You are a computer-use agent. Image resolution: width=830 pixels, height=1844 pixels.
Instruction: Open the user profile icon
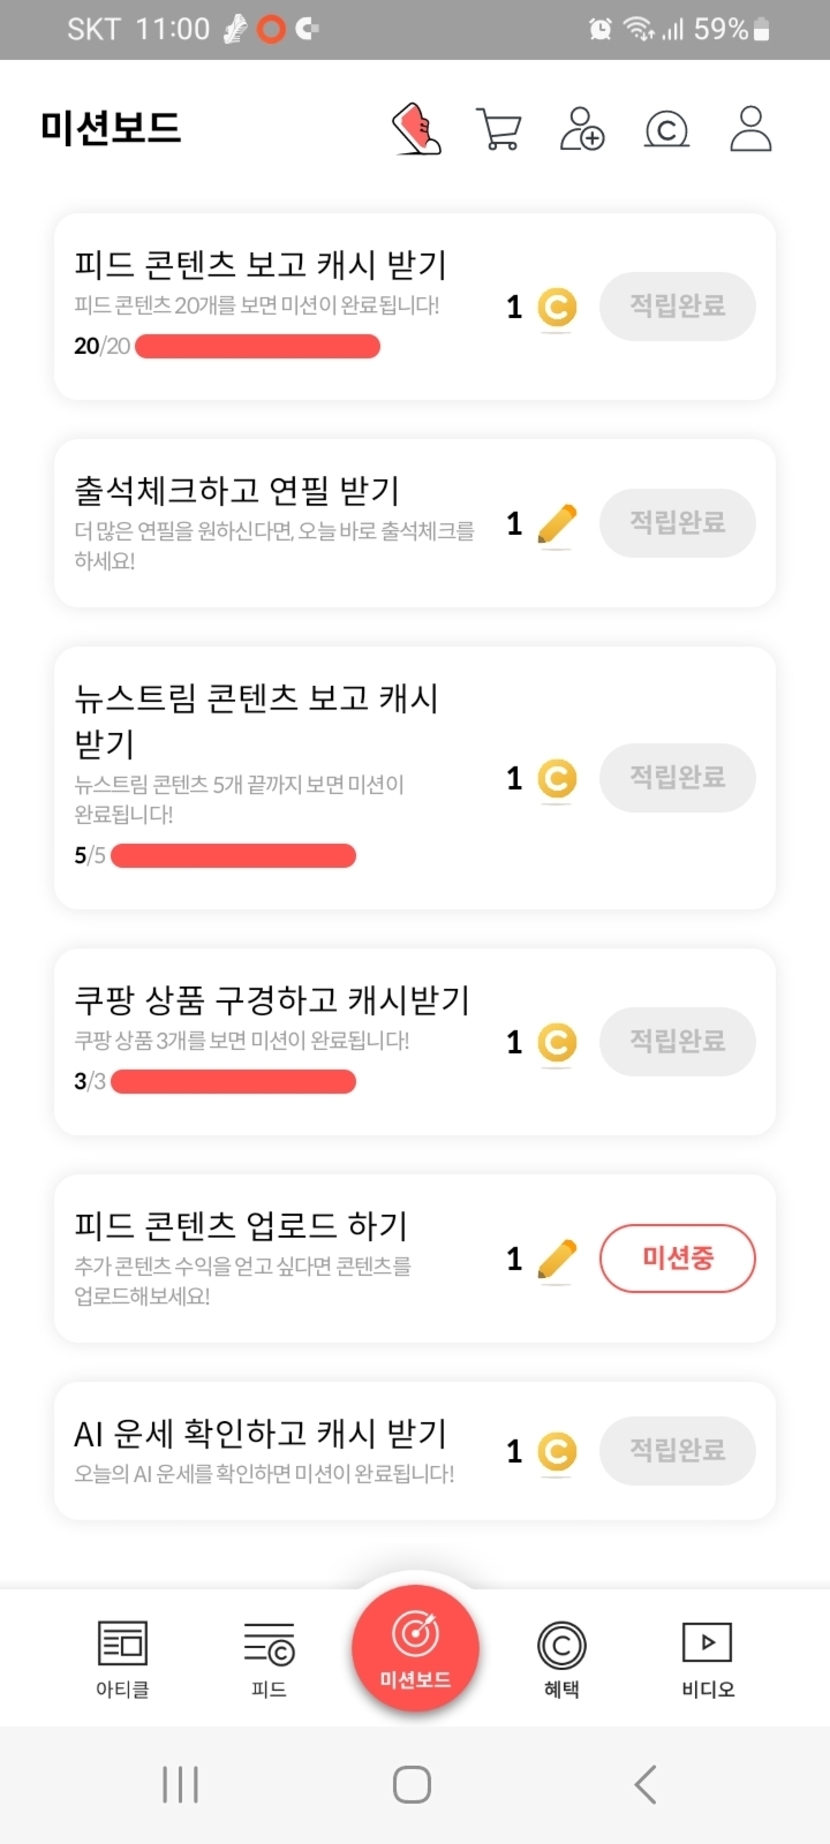pyautogui.click(x=750, y=129)
